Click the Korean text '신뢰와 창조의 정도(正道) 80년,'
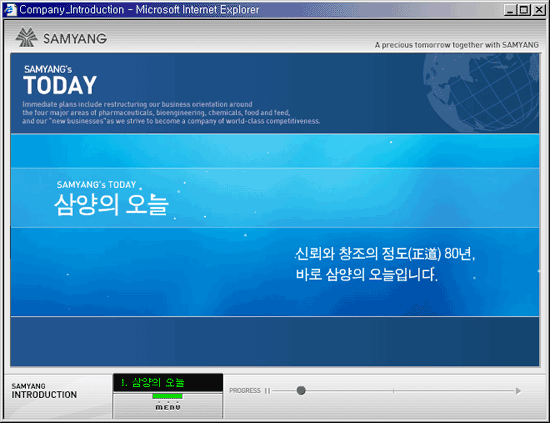Viewport: 550px width, 423px height. (385, 254)
